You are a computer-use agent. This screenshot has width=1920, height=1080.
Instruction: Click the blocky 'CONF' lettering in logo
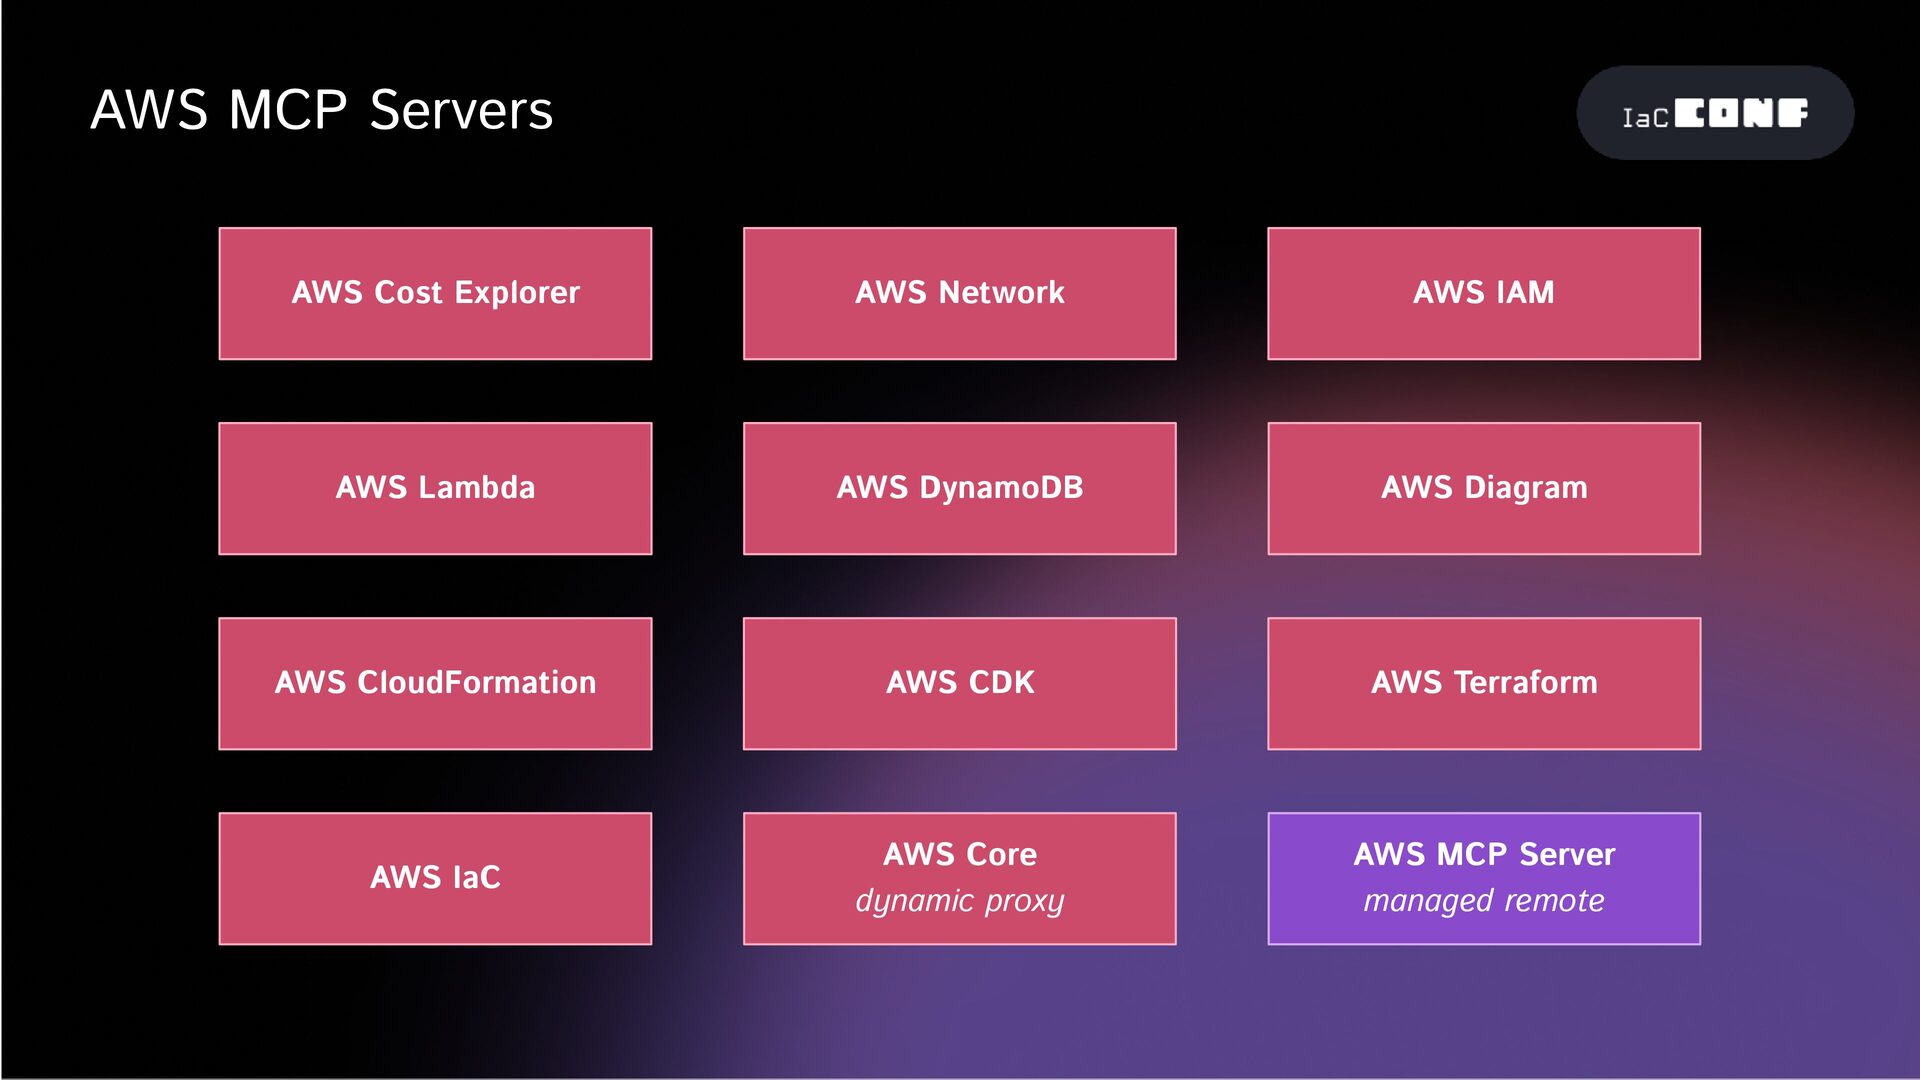1740,113
